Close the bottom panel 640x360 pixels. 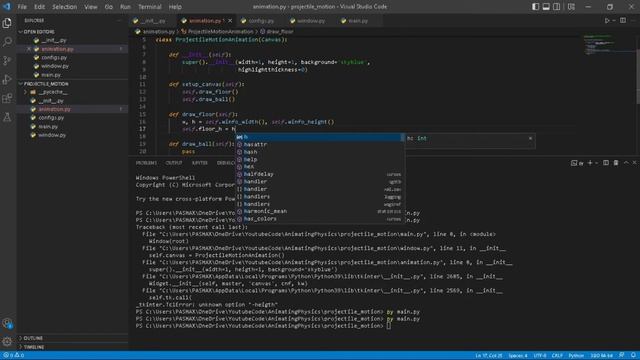tap(635, 163)
